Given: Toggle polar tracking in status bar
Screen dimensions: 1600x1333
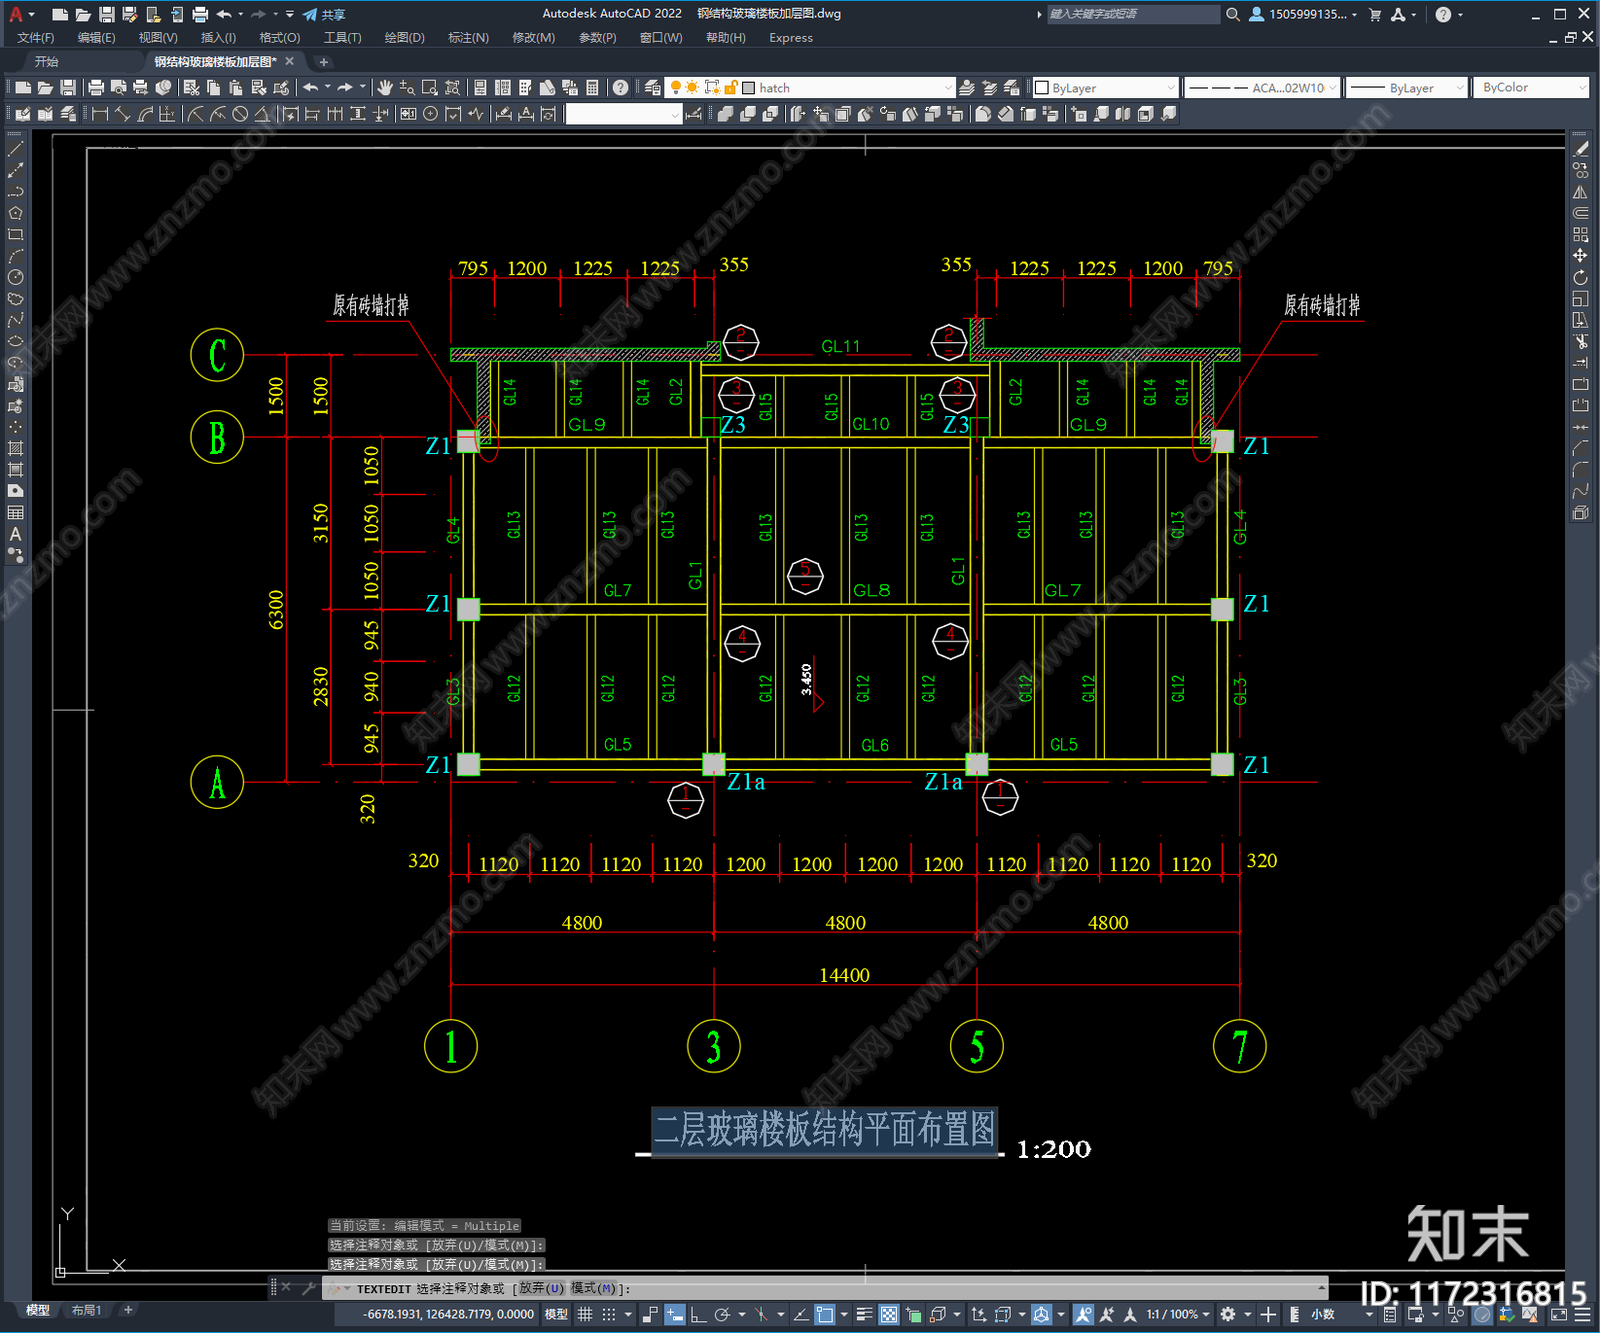Looking at the screenshot, I should [x=723, y=1314].
